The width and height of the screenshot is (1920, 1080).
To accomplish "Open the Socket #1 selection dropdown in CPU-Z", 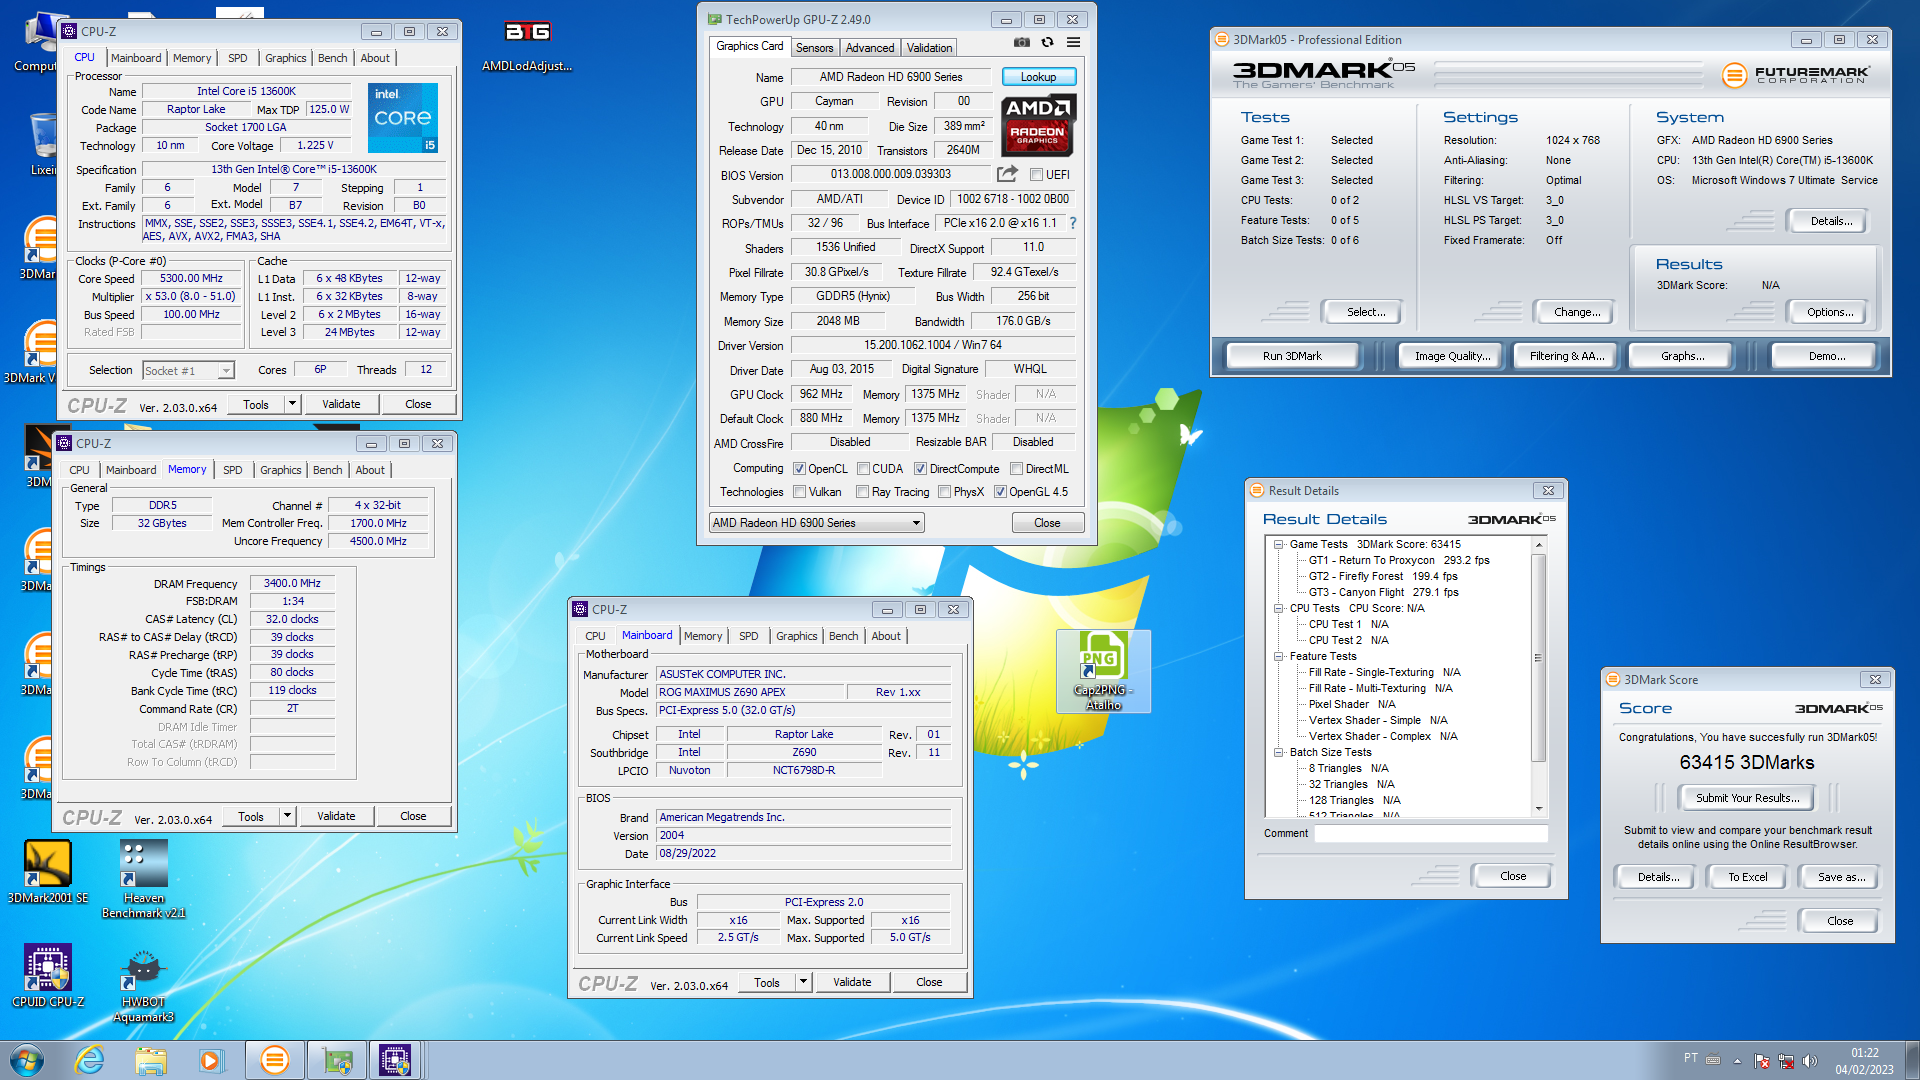I will pyautogui.click(x=188, y=370).
